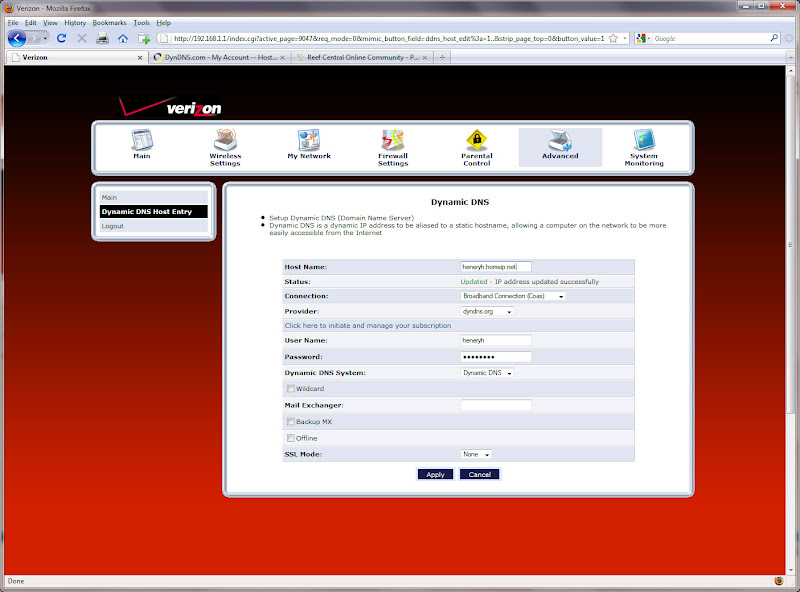This screenshot has height=592, width=800.
Task: Open the Provider dropdown
Action: pyautogui.click(x=487, y=311)
